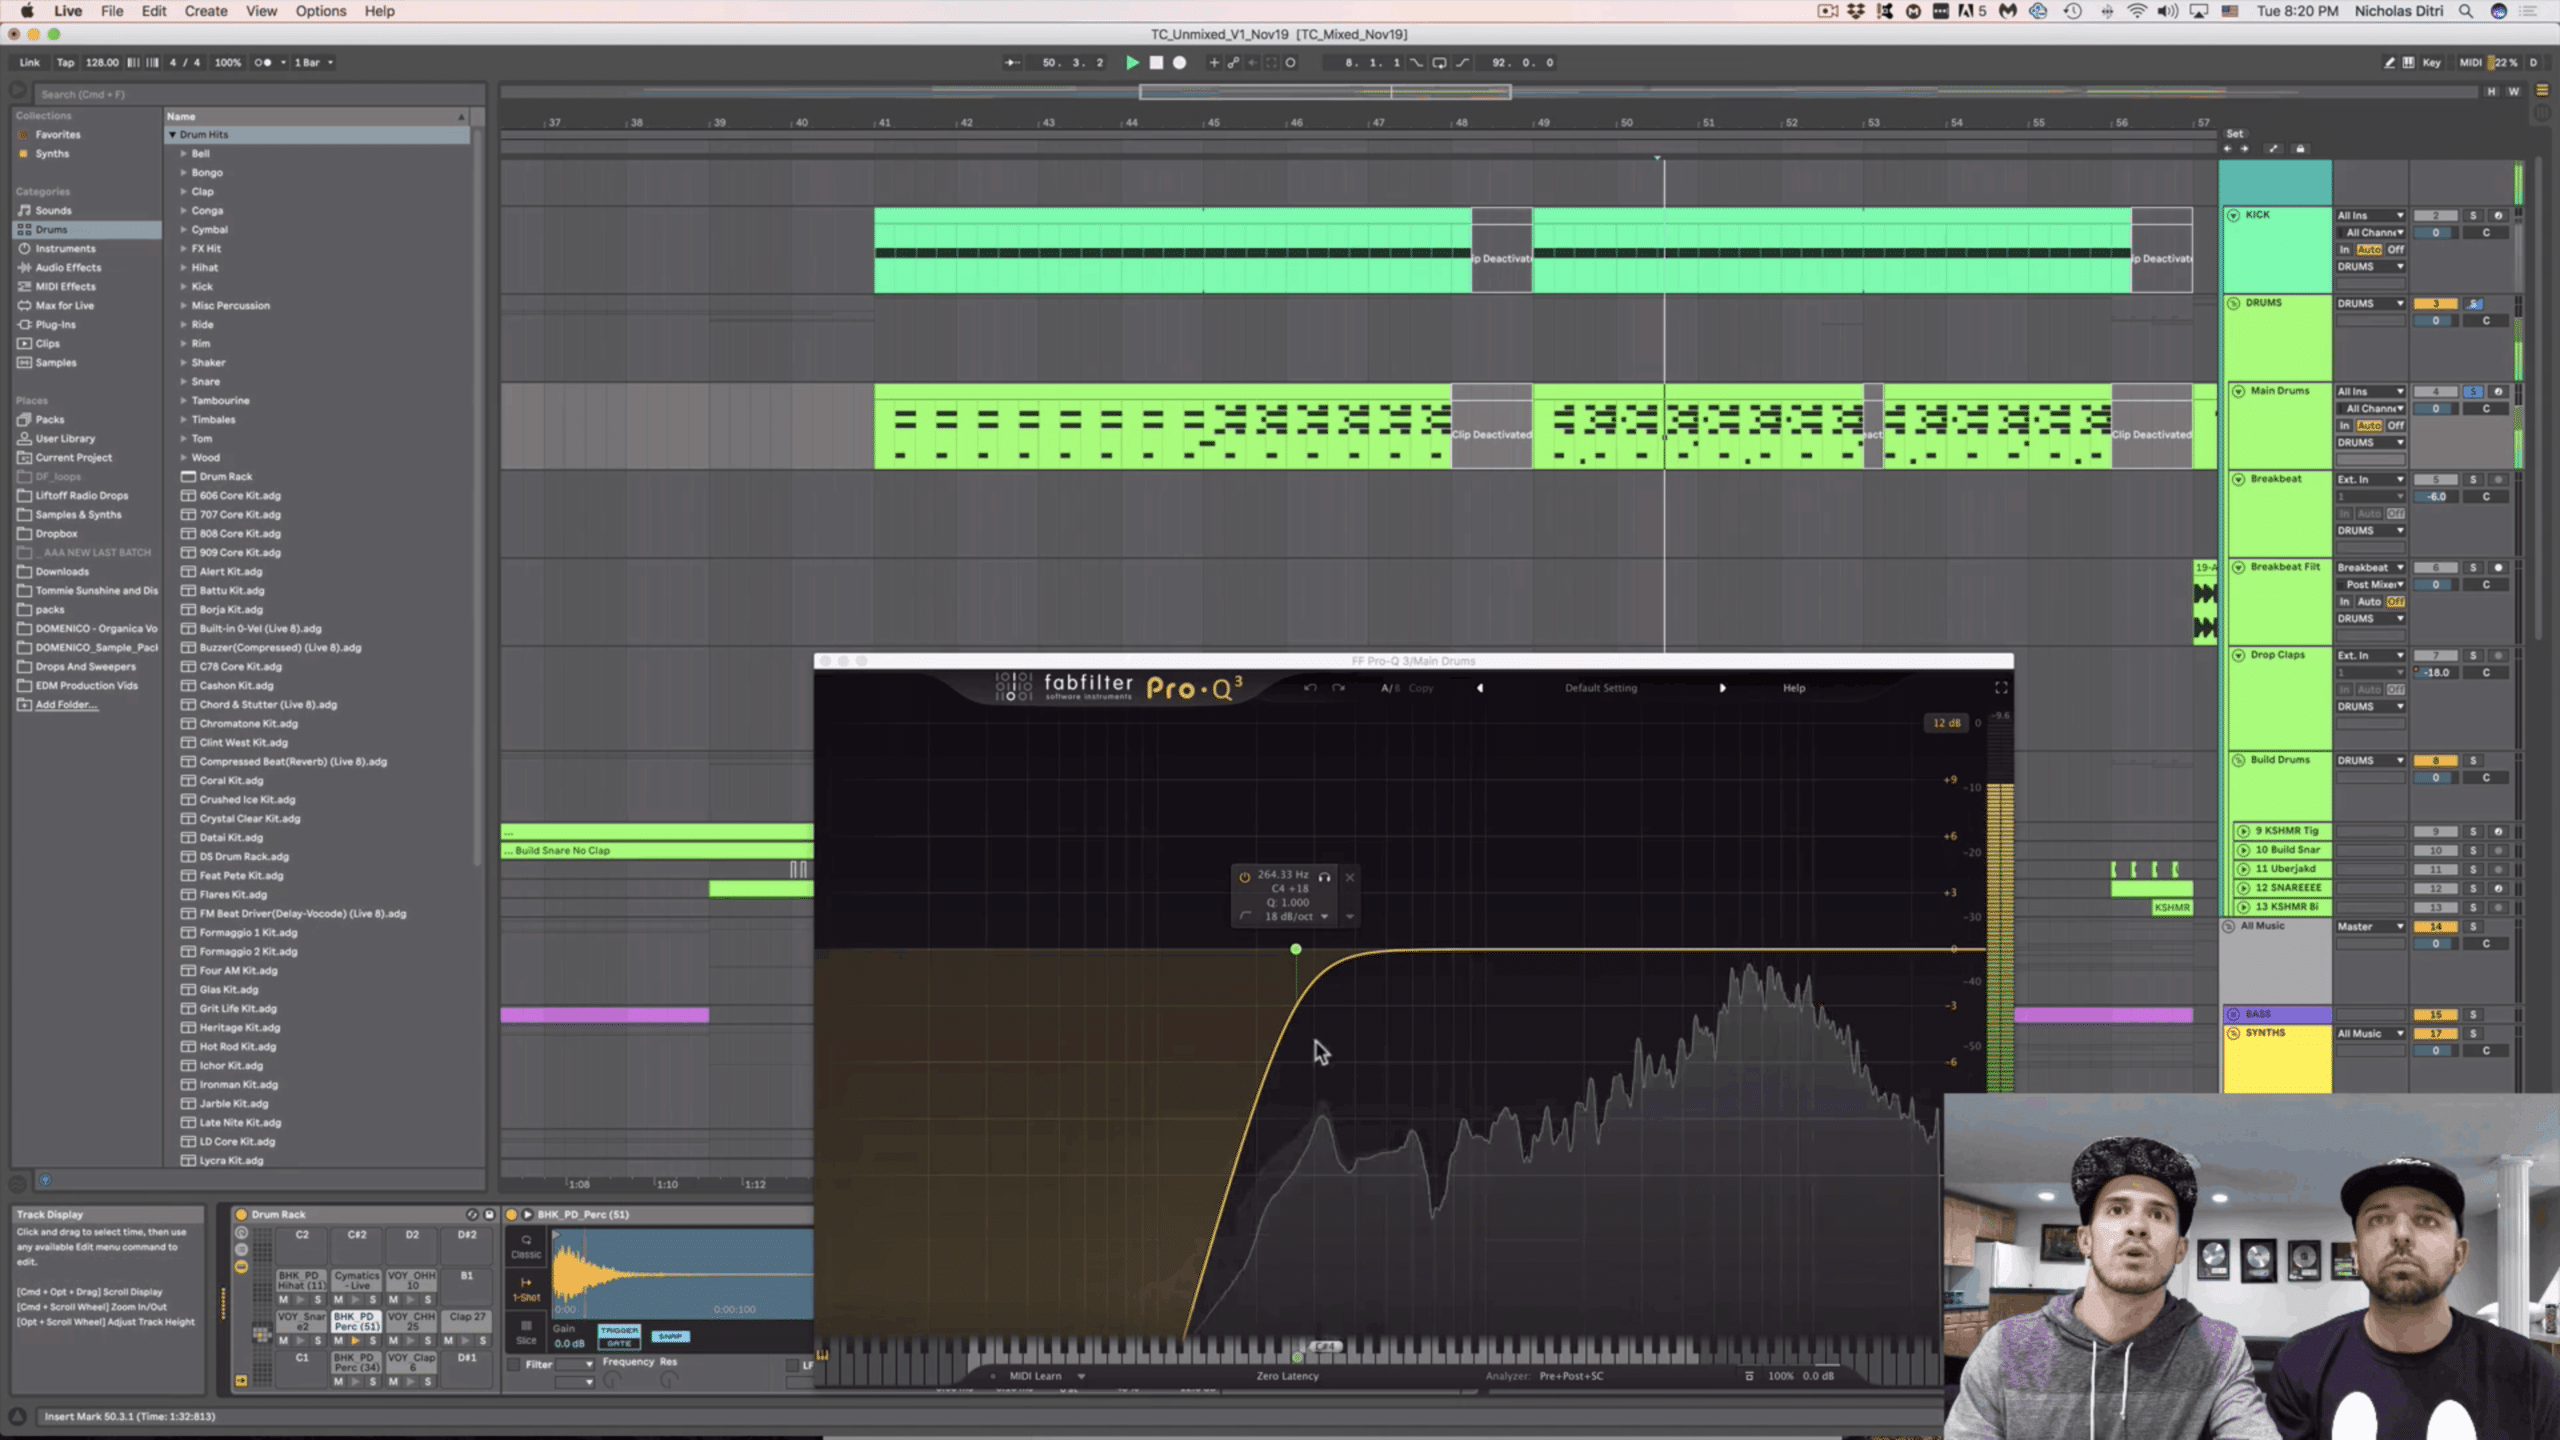Solo the EQ band with headphones icon
This screenshot has width=2560, height=1440.
click(1324, 877)
